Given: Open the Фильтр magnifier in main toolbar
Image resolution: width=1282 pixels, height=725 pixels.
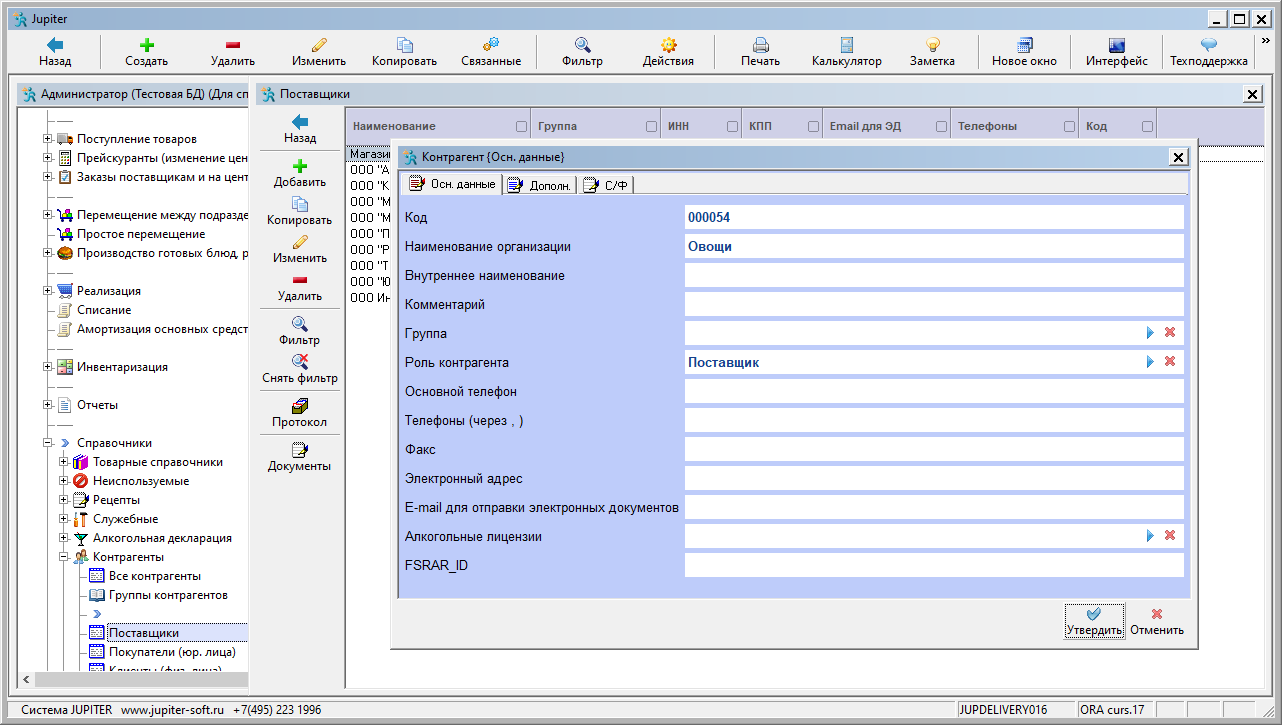Looking at the screenshot, I should pyautogui.click(x=582, y=45).
